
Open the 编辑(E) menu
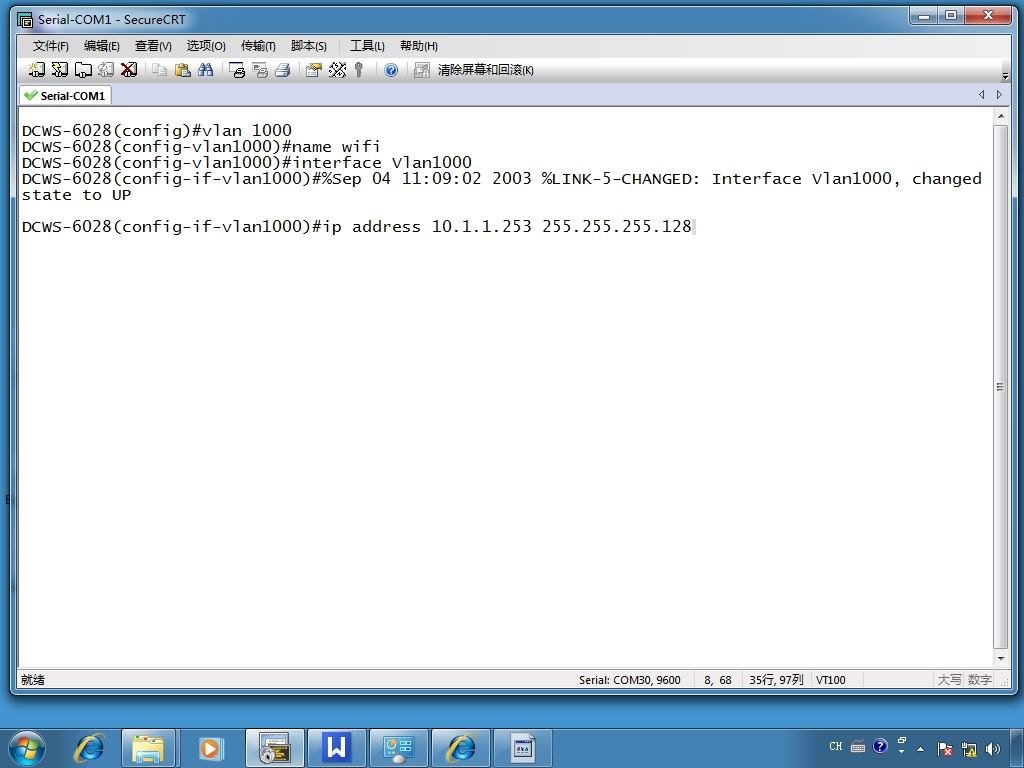101,46
